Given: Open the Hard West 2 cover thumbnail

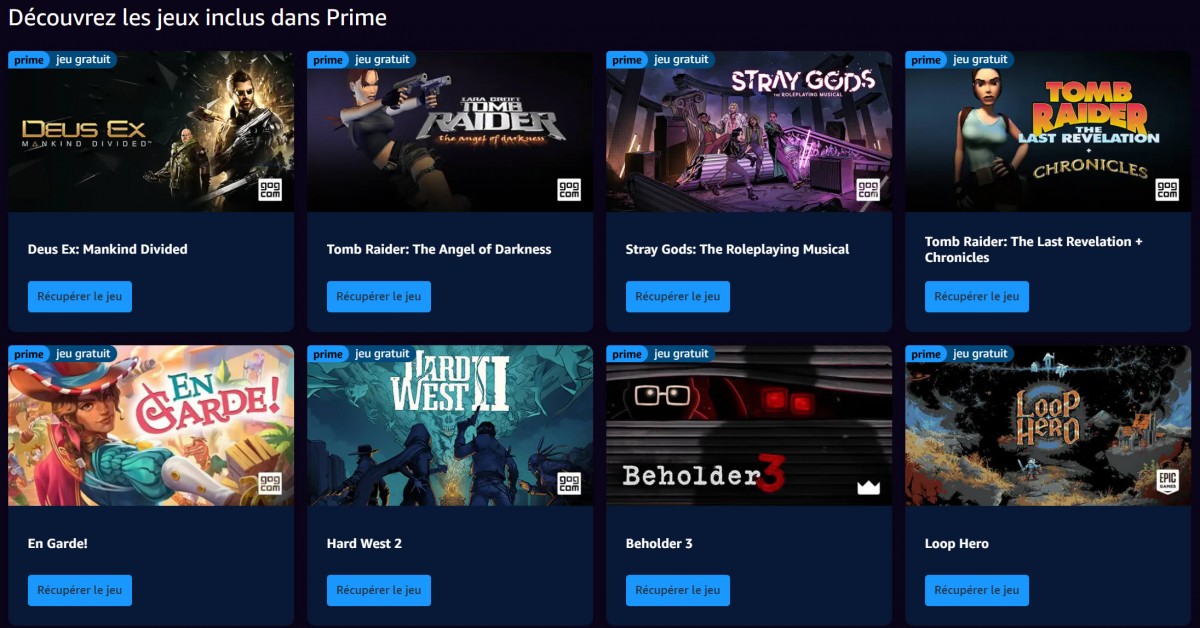Looking at the screenshot, I should (x=450, y=426).
